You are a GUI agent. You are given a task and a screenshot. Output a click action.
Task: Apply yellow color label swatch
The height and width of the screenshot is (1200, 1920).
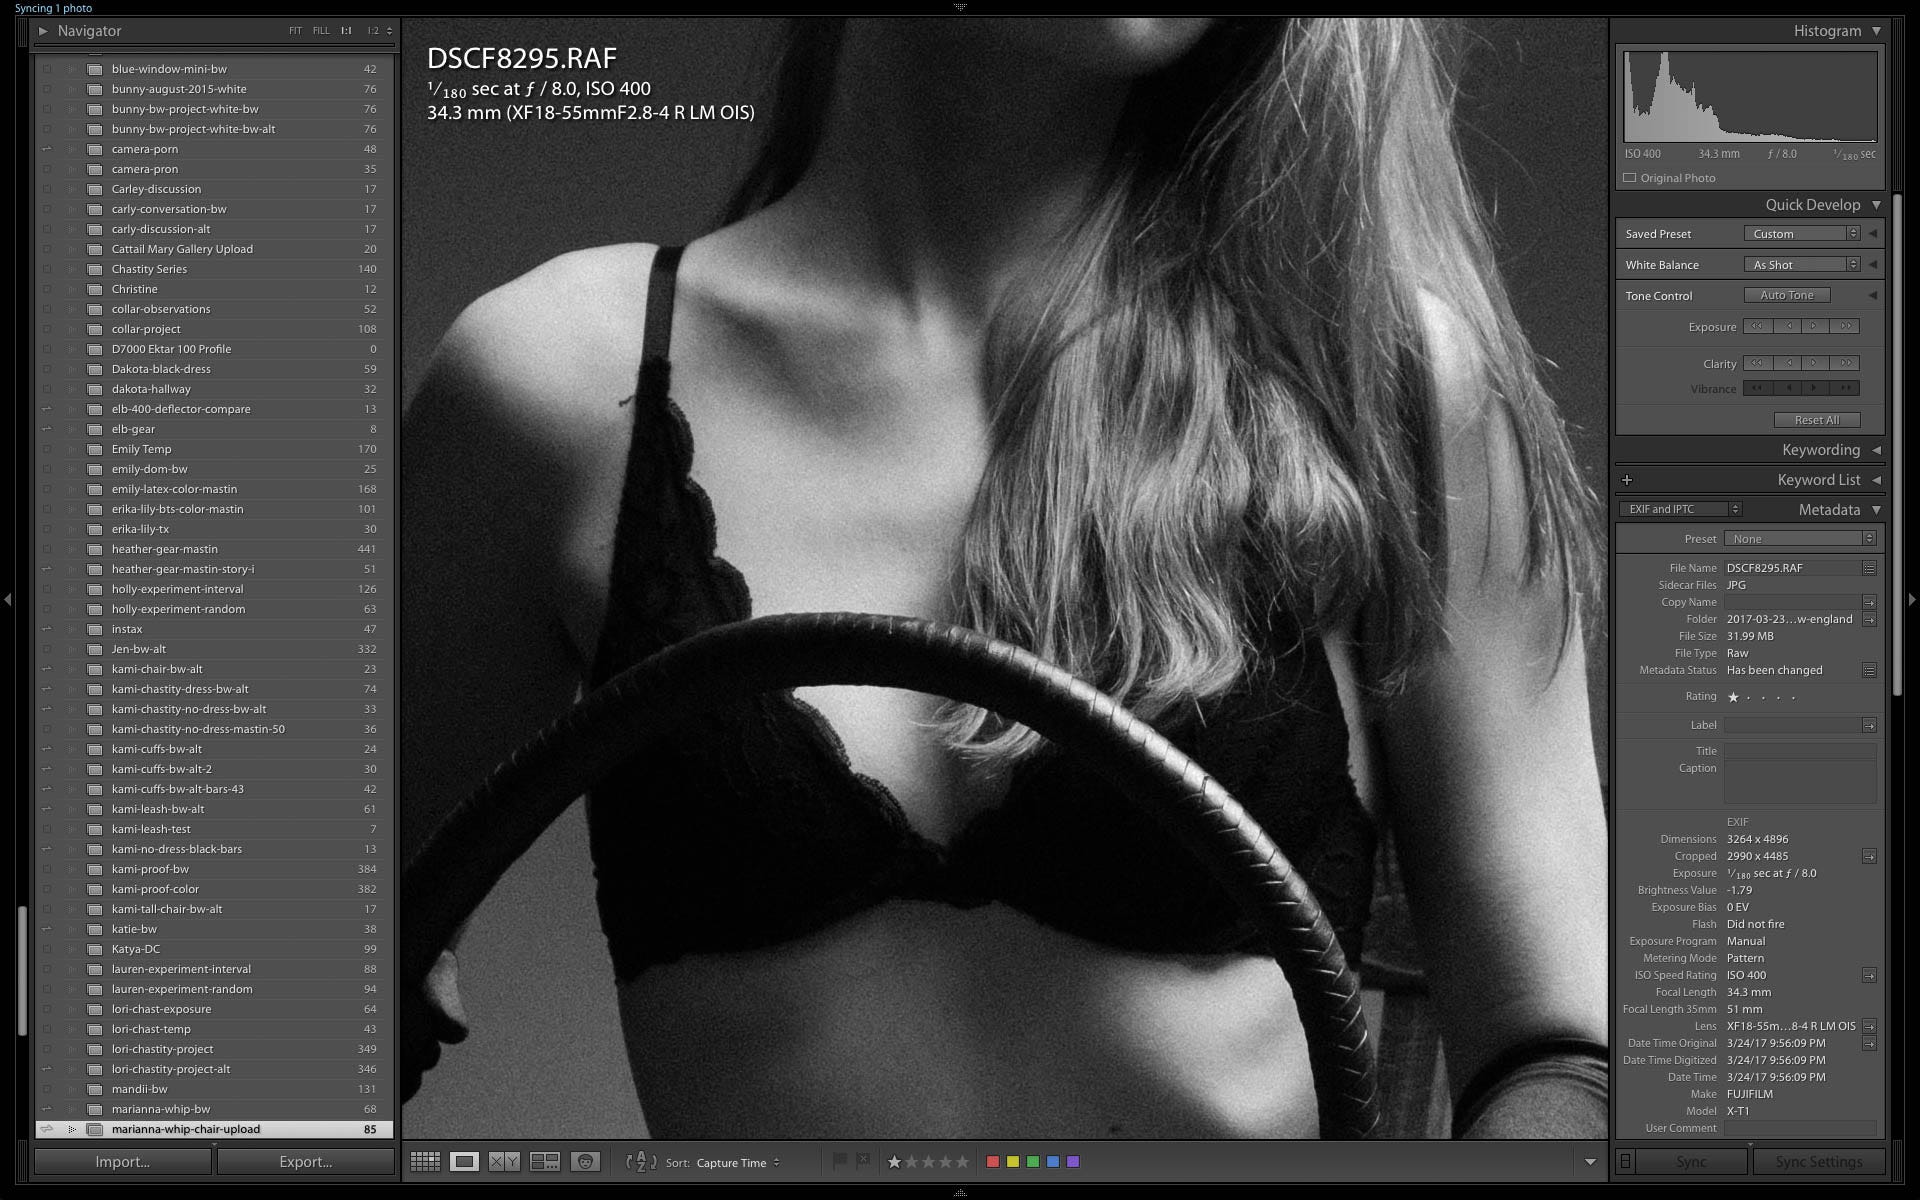coord(1013,1162)
